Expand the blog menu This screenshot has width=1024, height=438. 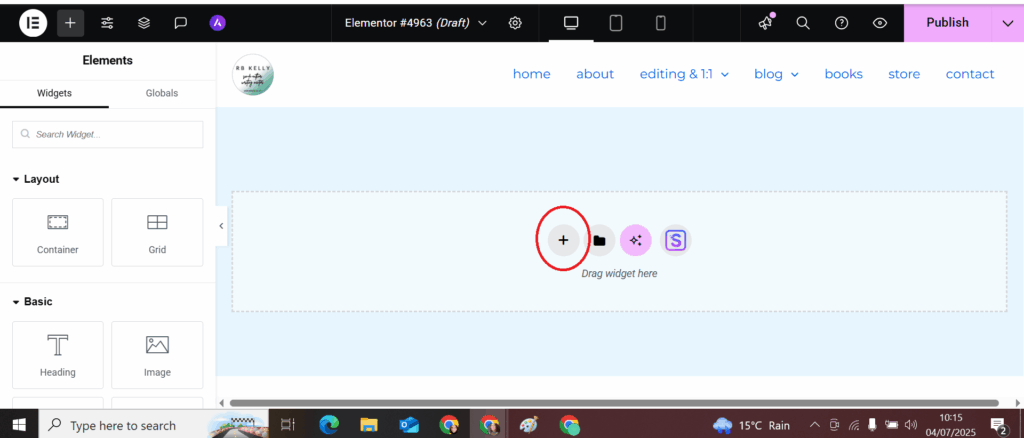click(x=776, y=74)
